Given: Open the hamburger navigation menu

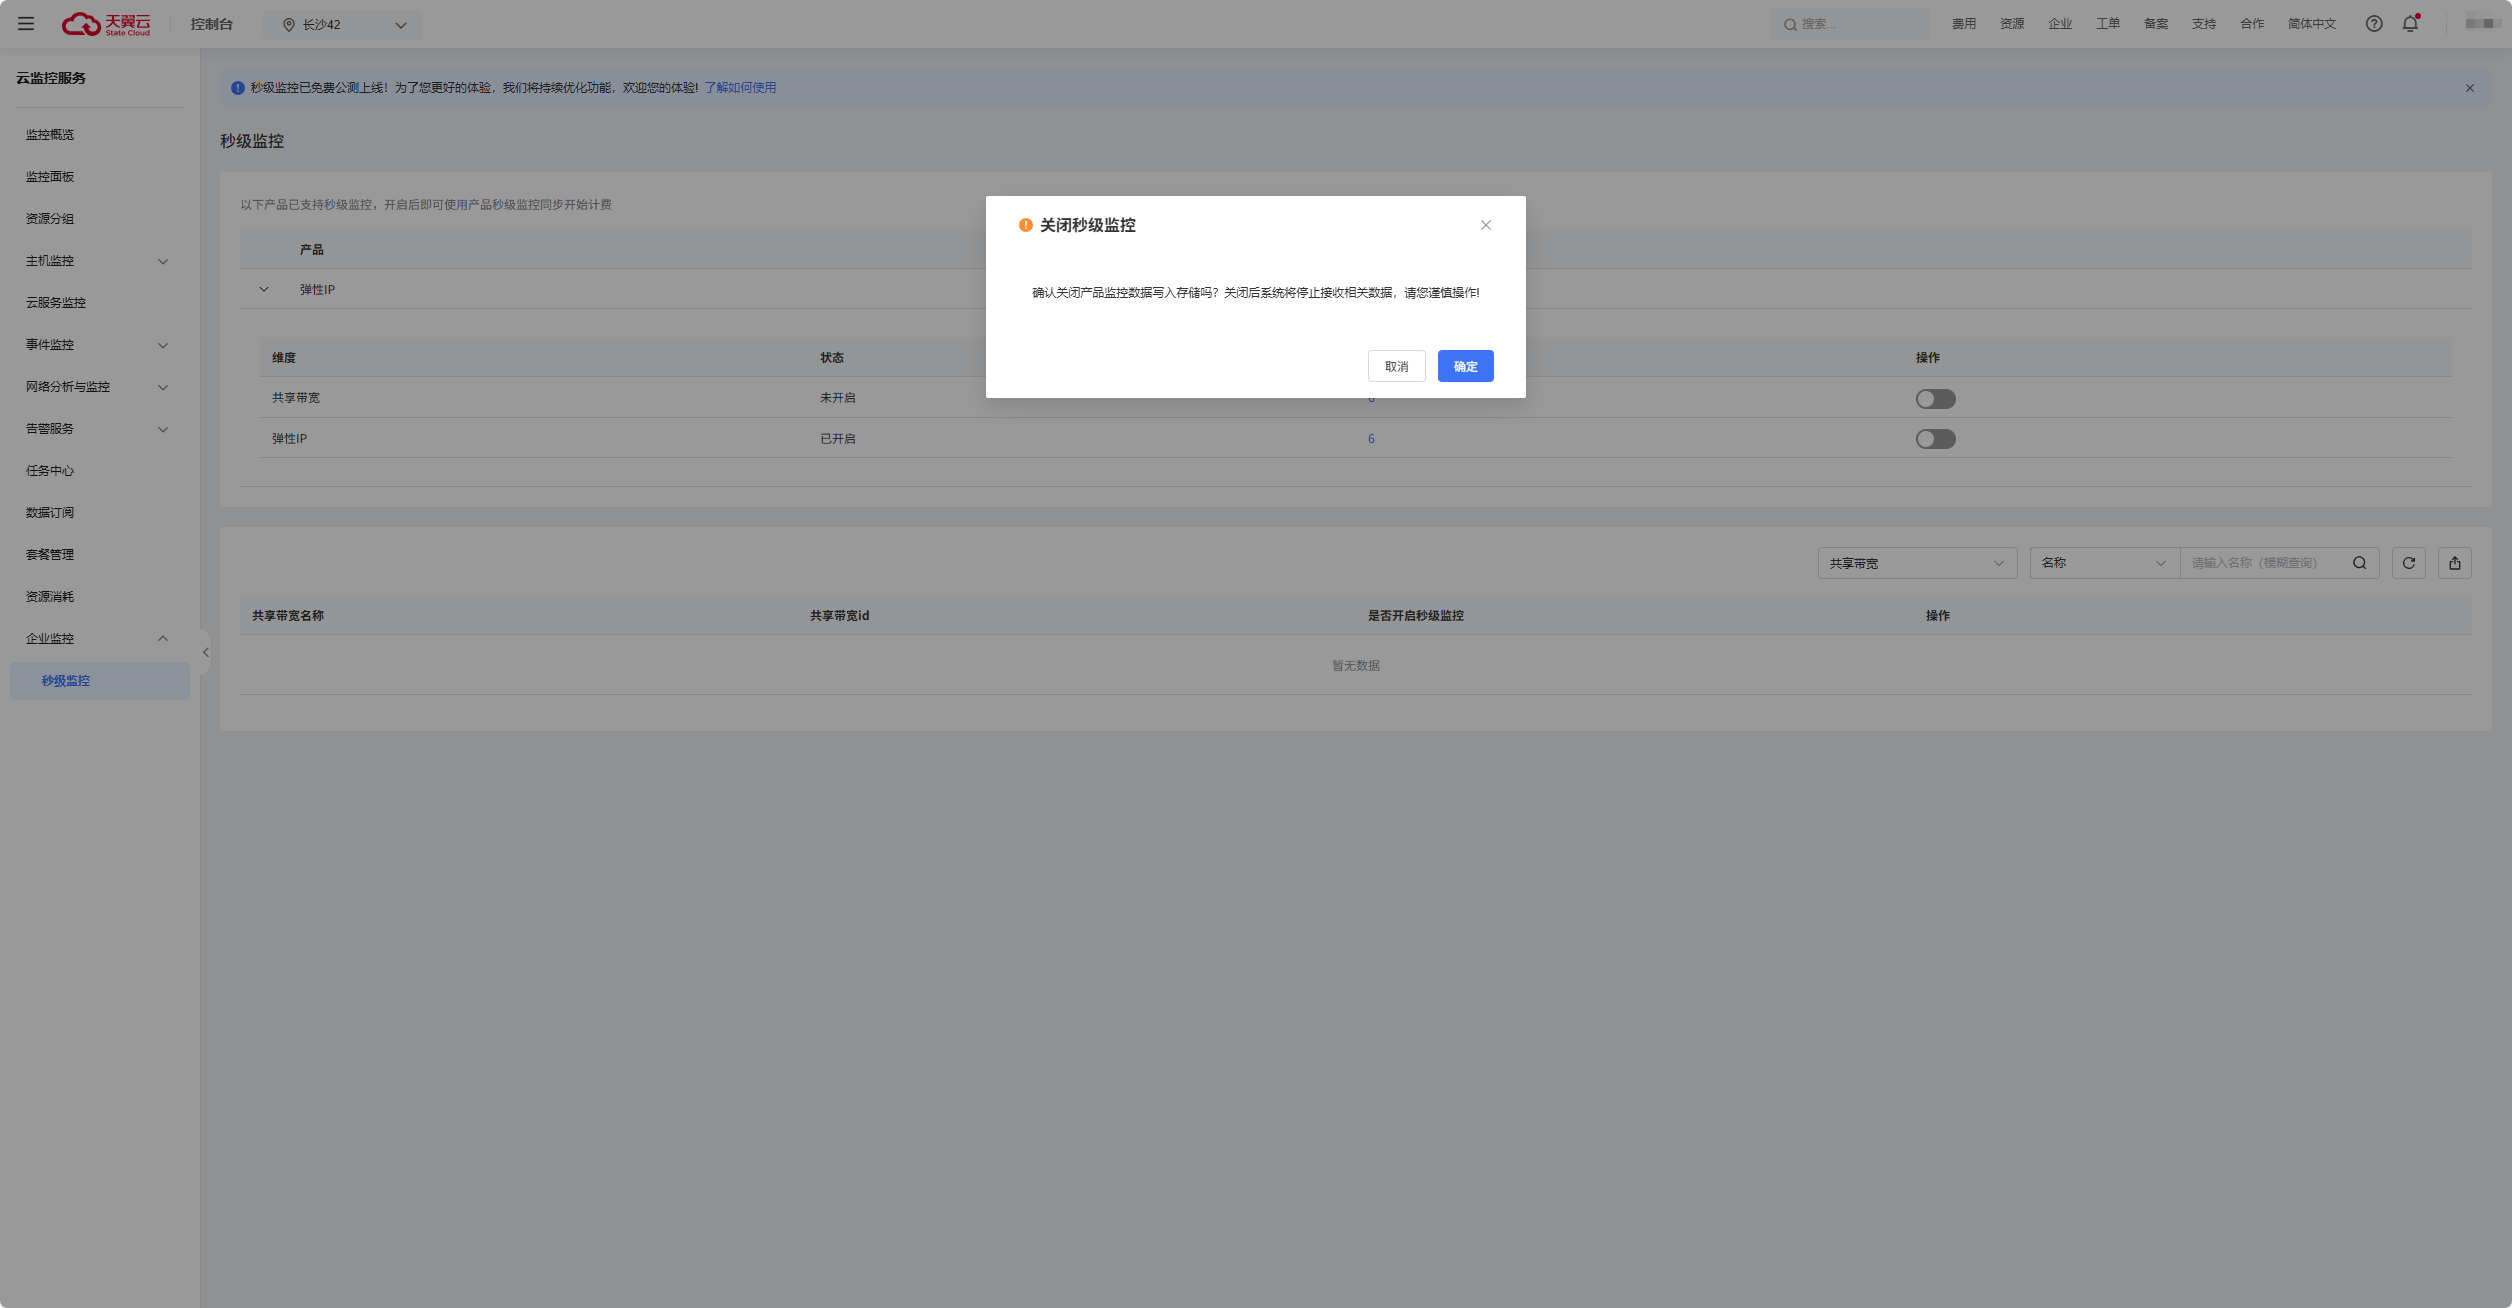Looking at the screenshot, I should [x=26, y=24].
